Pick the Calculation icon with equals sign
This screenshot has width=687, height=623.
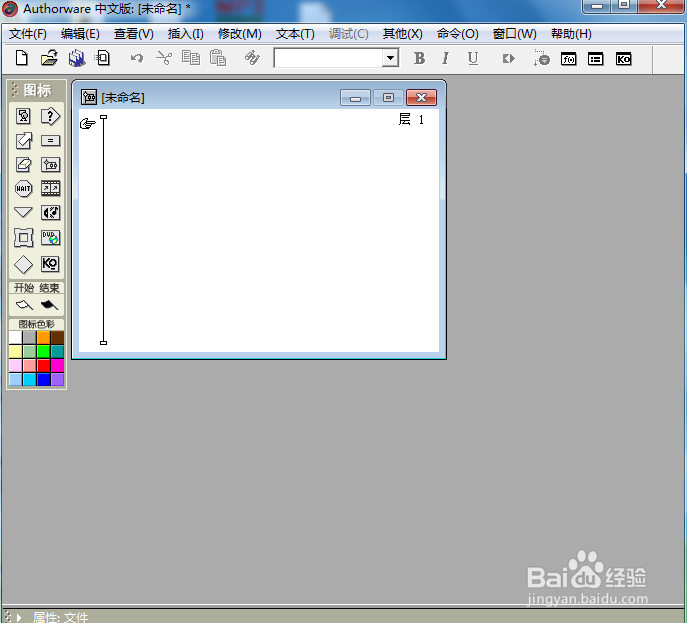tap(50, 141)
